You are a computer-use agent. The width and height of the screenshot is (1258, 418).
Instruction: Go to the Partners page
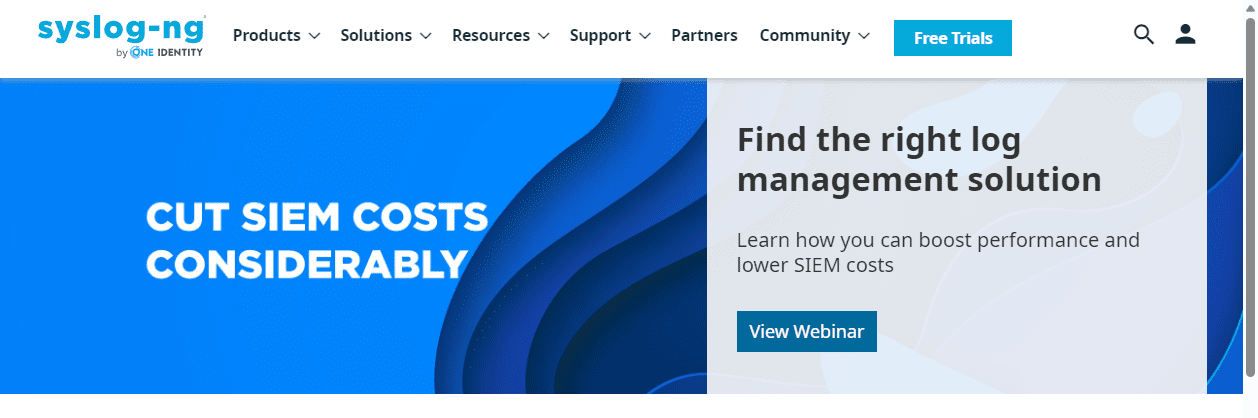[704, 36]
